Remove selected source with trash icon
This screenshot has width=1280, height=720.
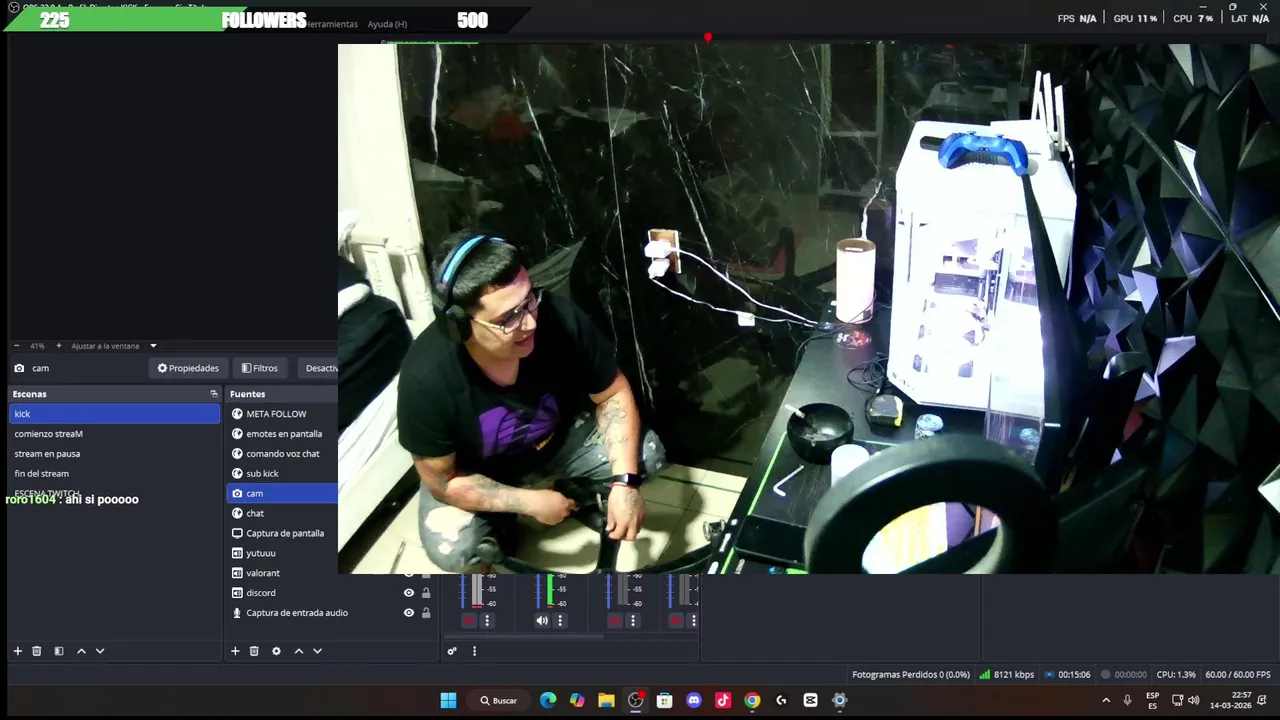[x=254, y=651]
